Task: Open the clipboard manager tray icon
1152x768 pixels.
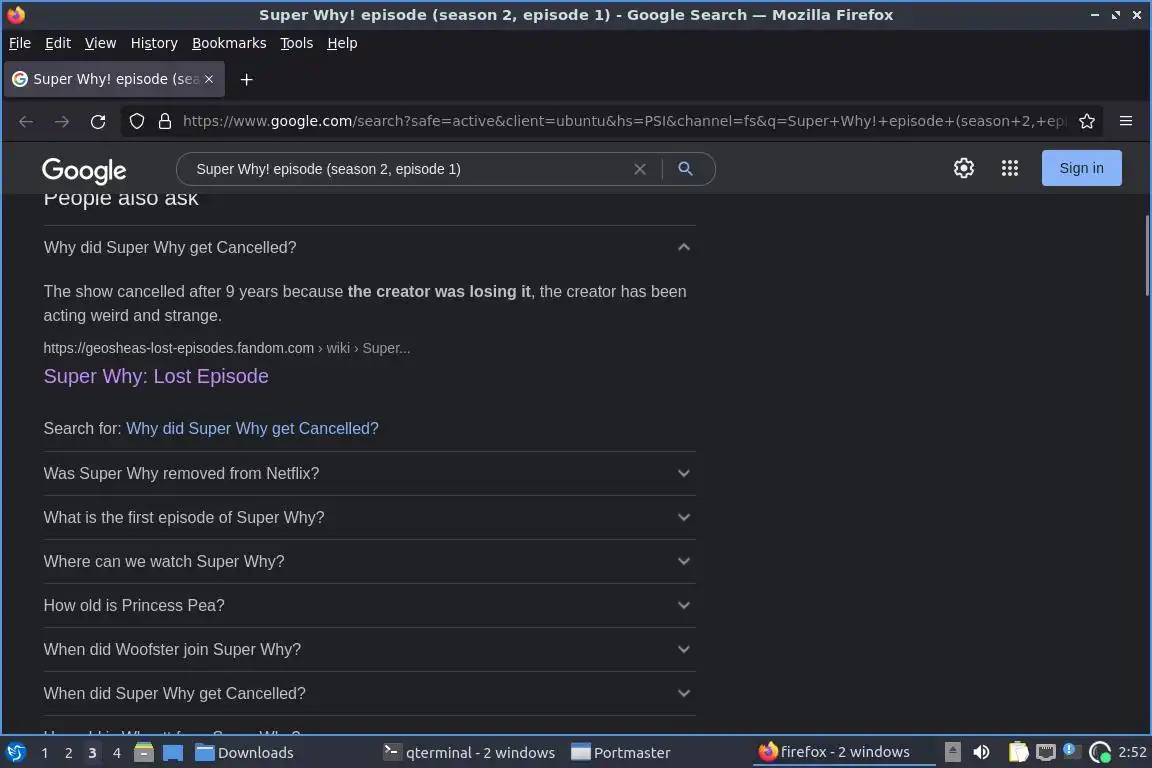Action: point(1018,752)
